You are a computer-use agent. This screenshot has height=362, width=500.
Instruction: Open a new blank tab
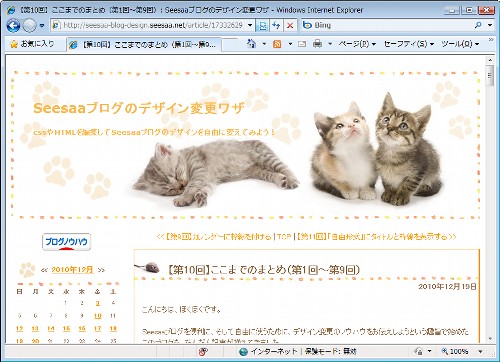tap(230, 45)
